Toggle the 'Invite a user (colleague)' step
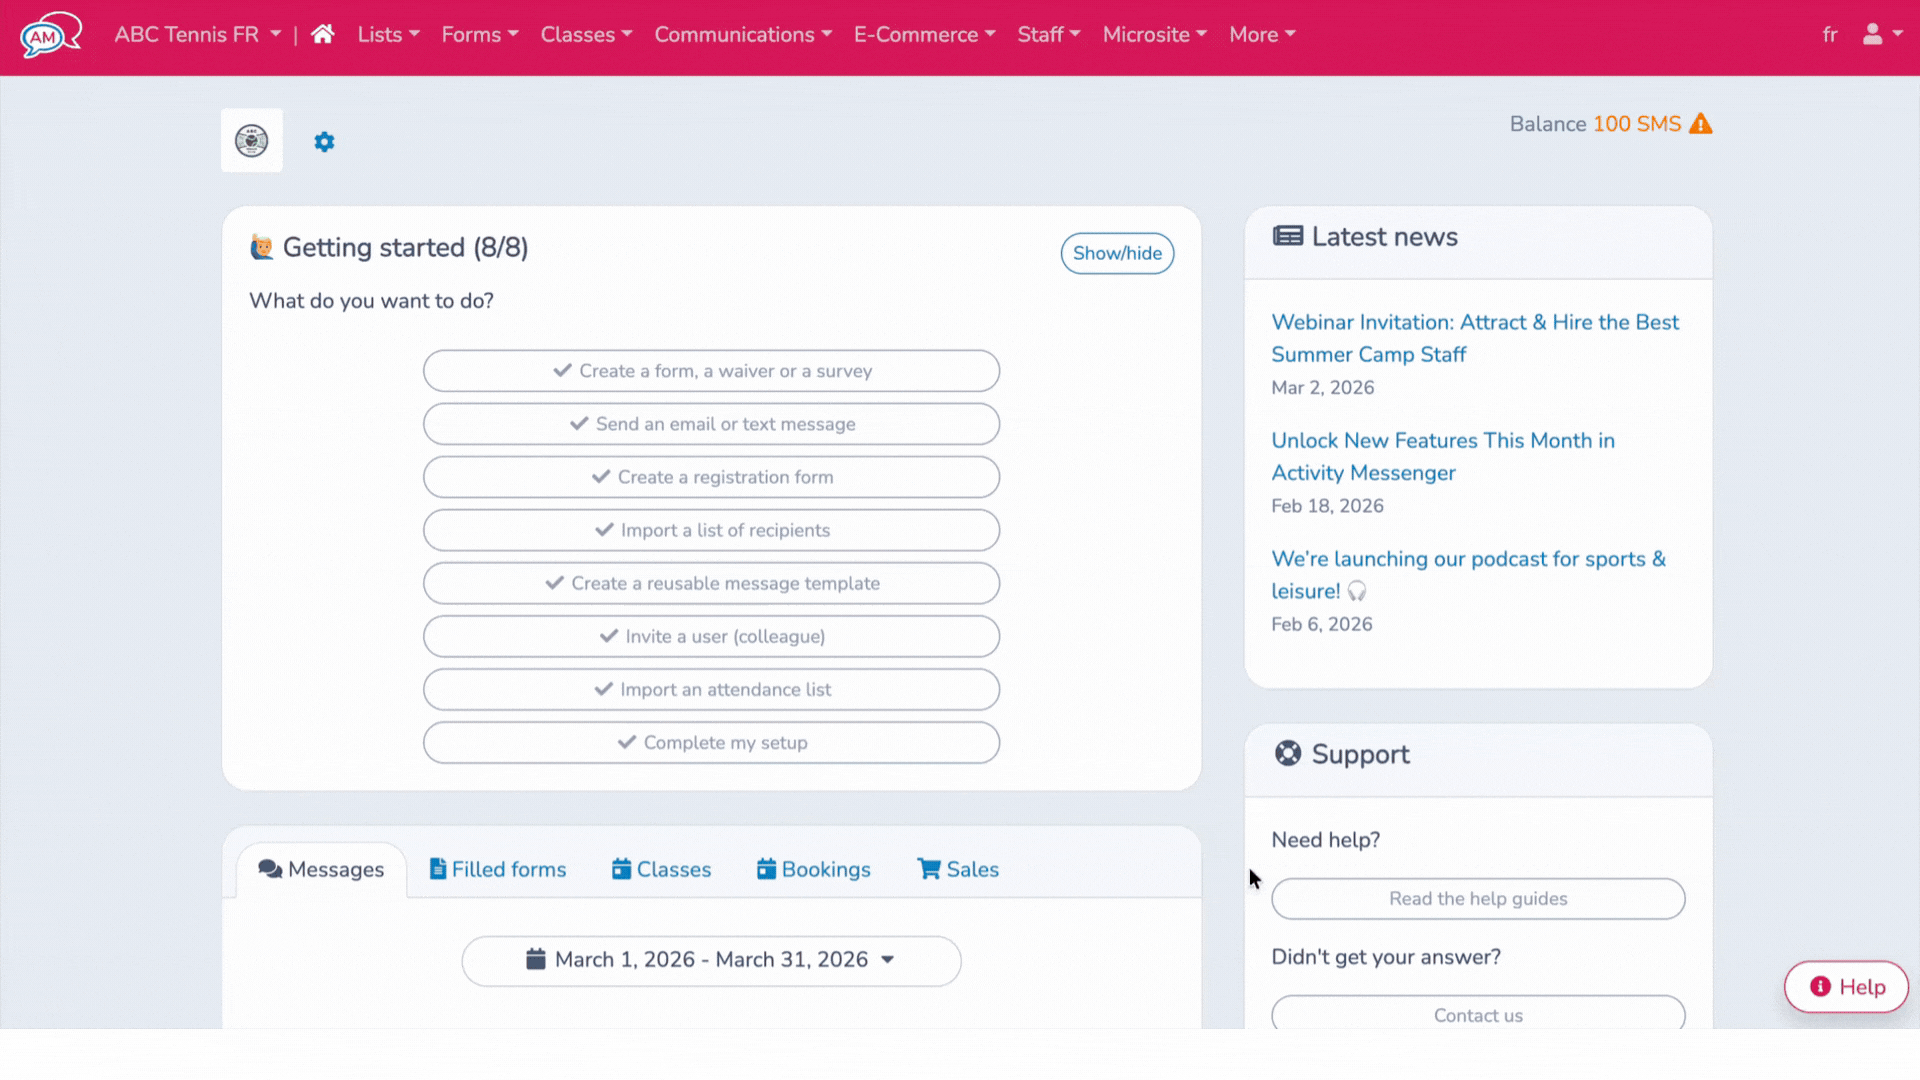The height and width of the screenshot is (1080, 1920). tap(711, 636)
